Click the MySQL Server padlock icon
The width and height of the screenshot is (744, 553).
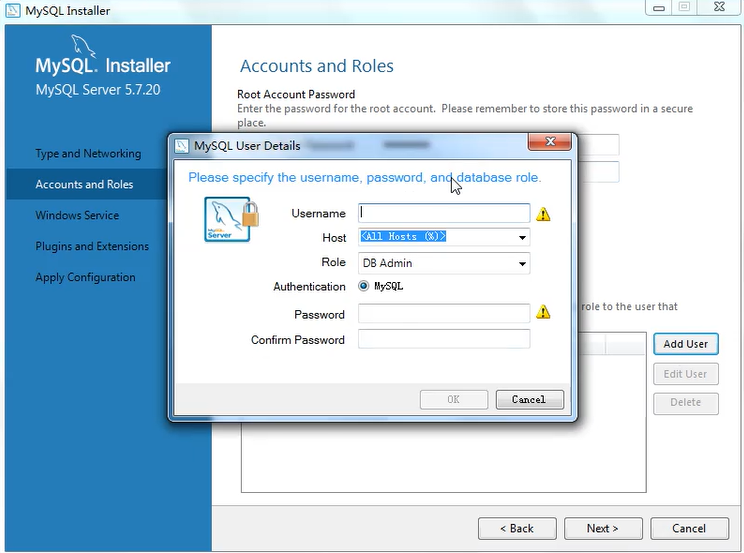[x=232, y=219]
